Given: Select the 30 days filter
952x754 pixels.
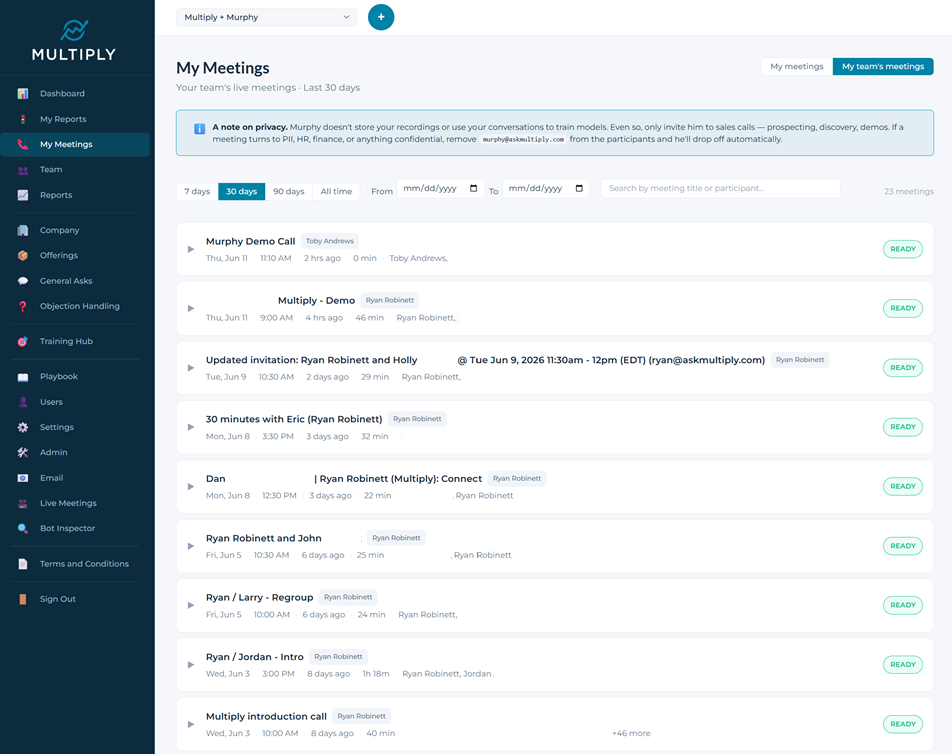Looking at the screenshot, I should 242,191.
